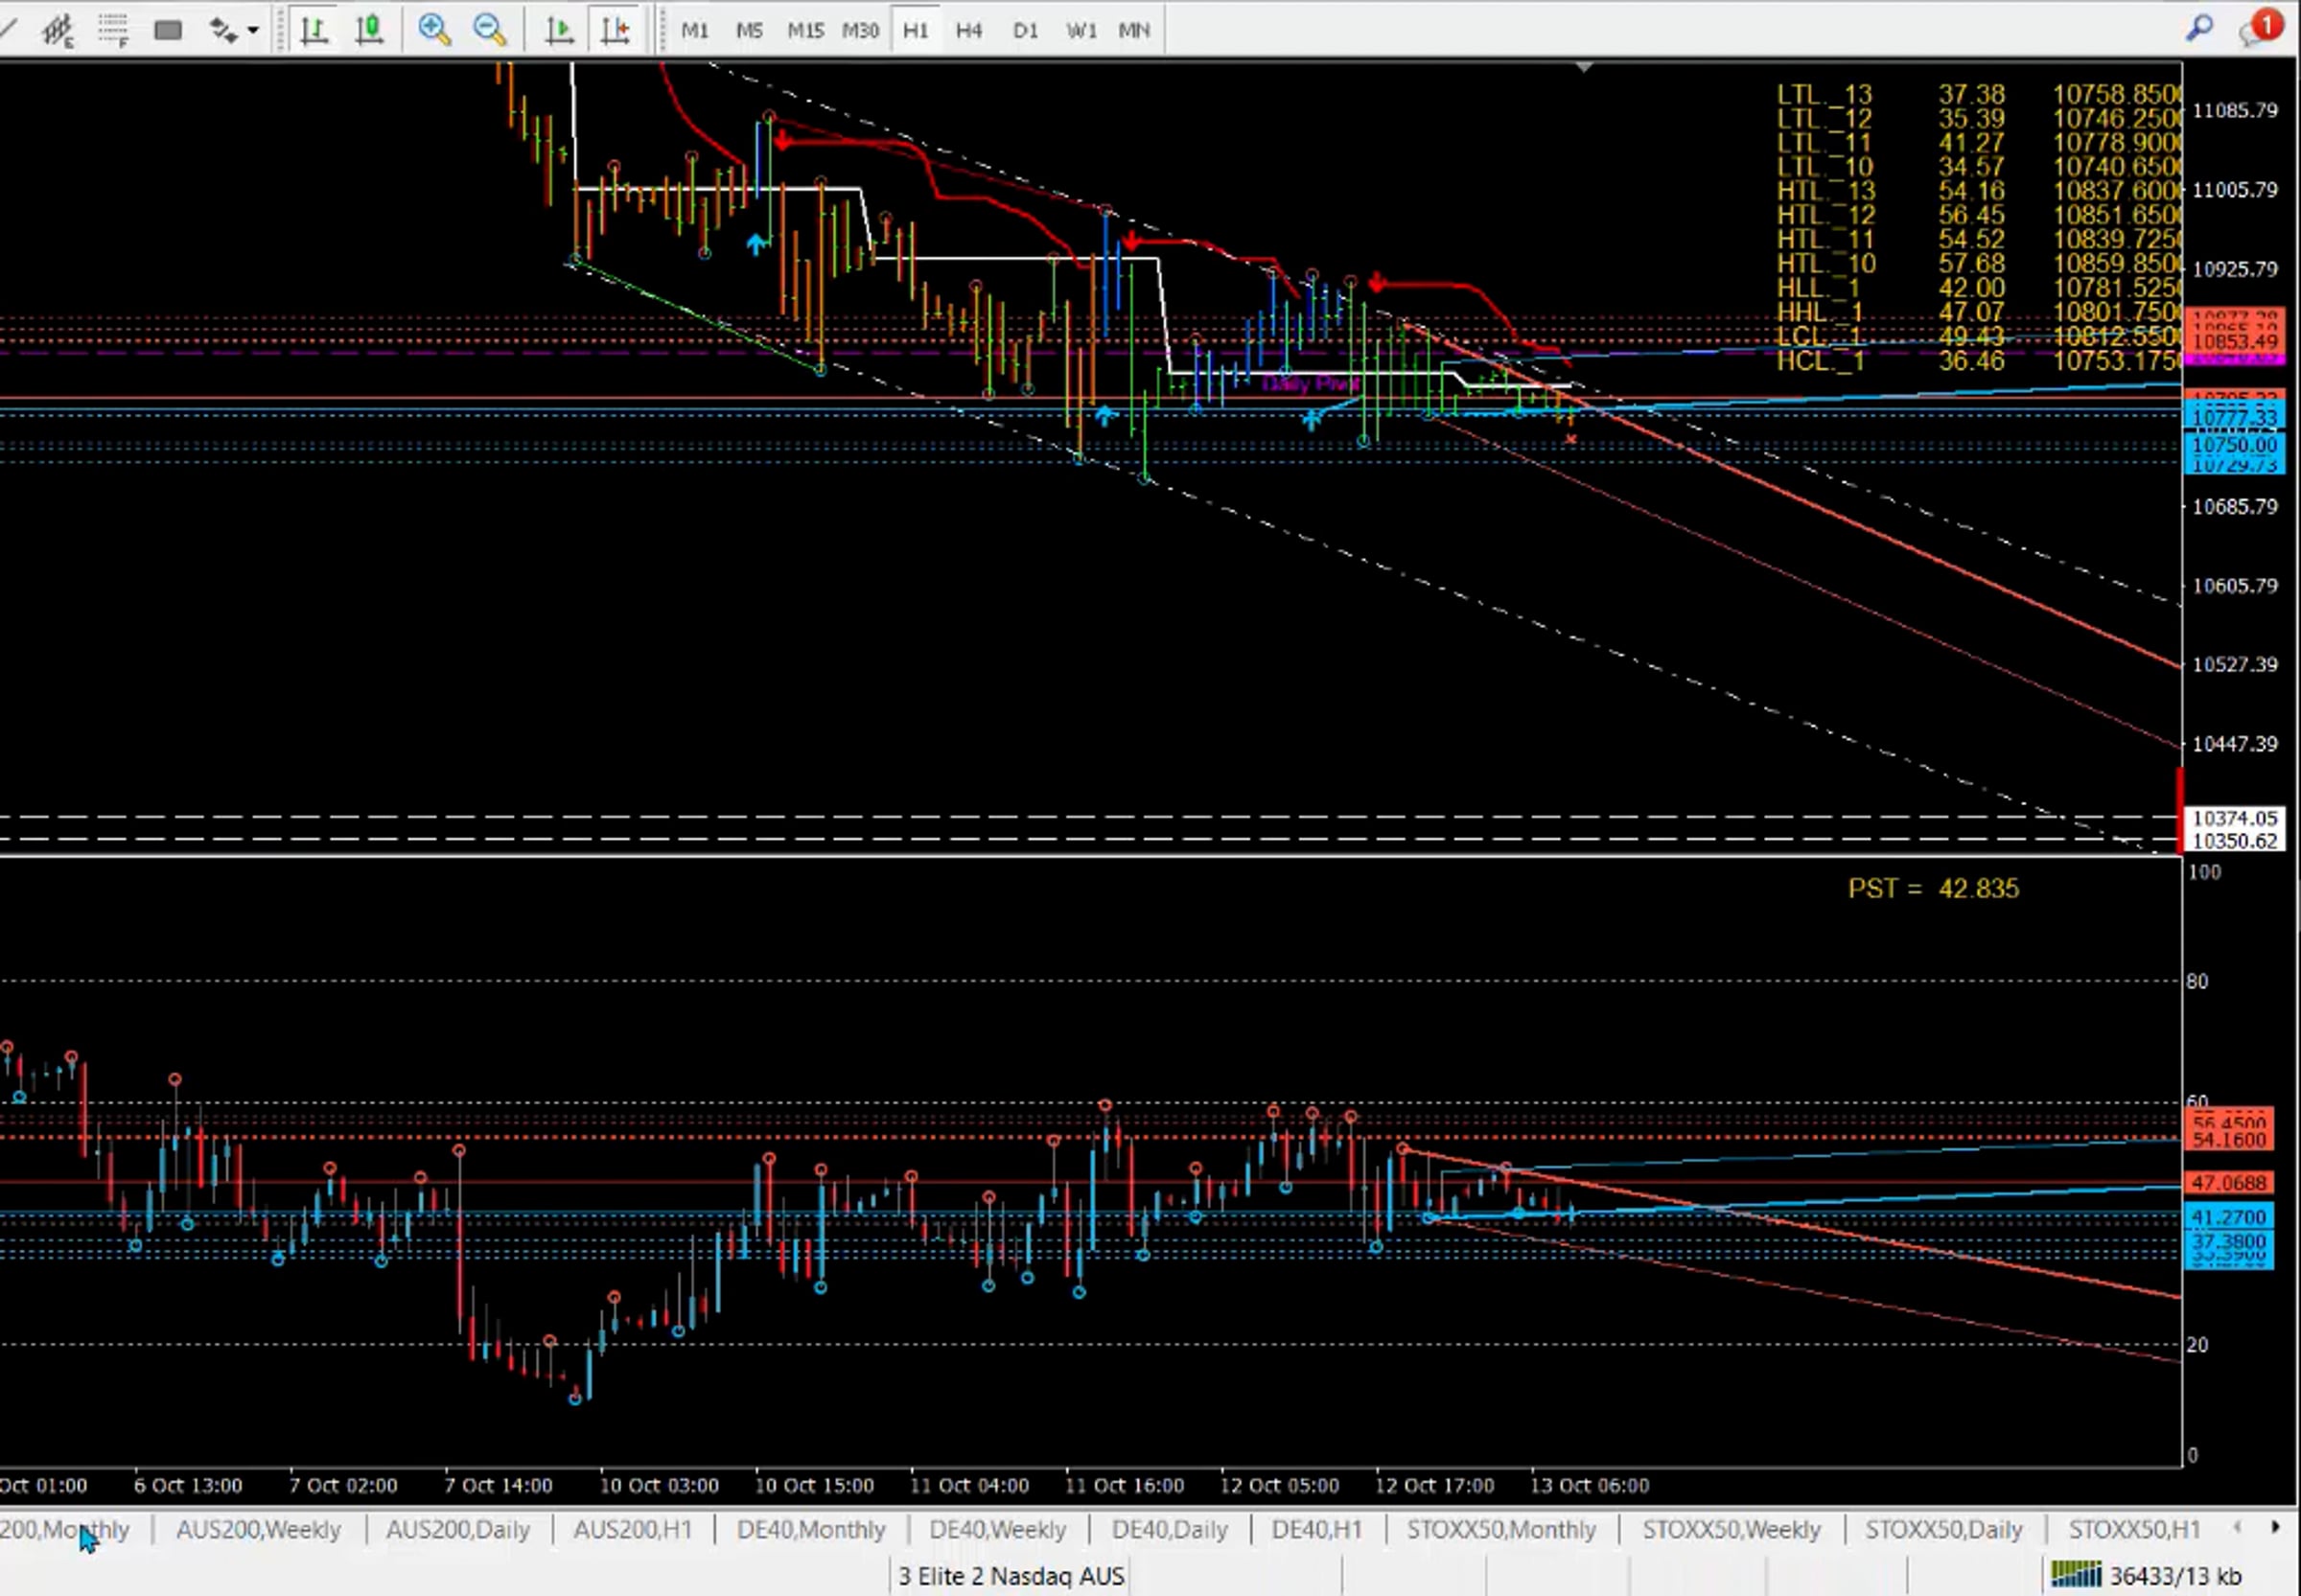
Task: Select the Fibonacci retracement tool
Action: click(x=113, y=30)
